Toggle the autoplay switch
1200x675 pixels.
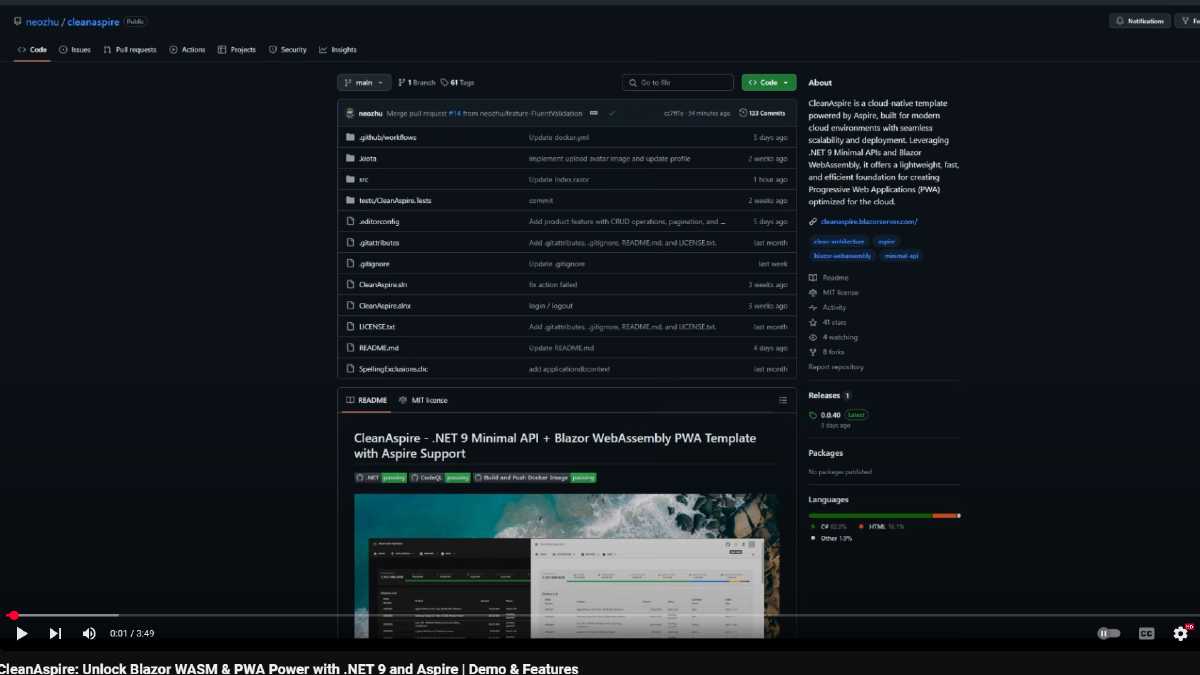pyautogui.click(x=1108, y=633)
